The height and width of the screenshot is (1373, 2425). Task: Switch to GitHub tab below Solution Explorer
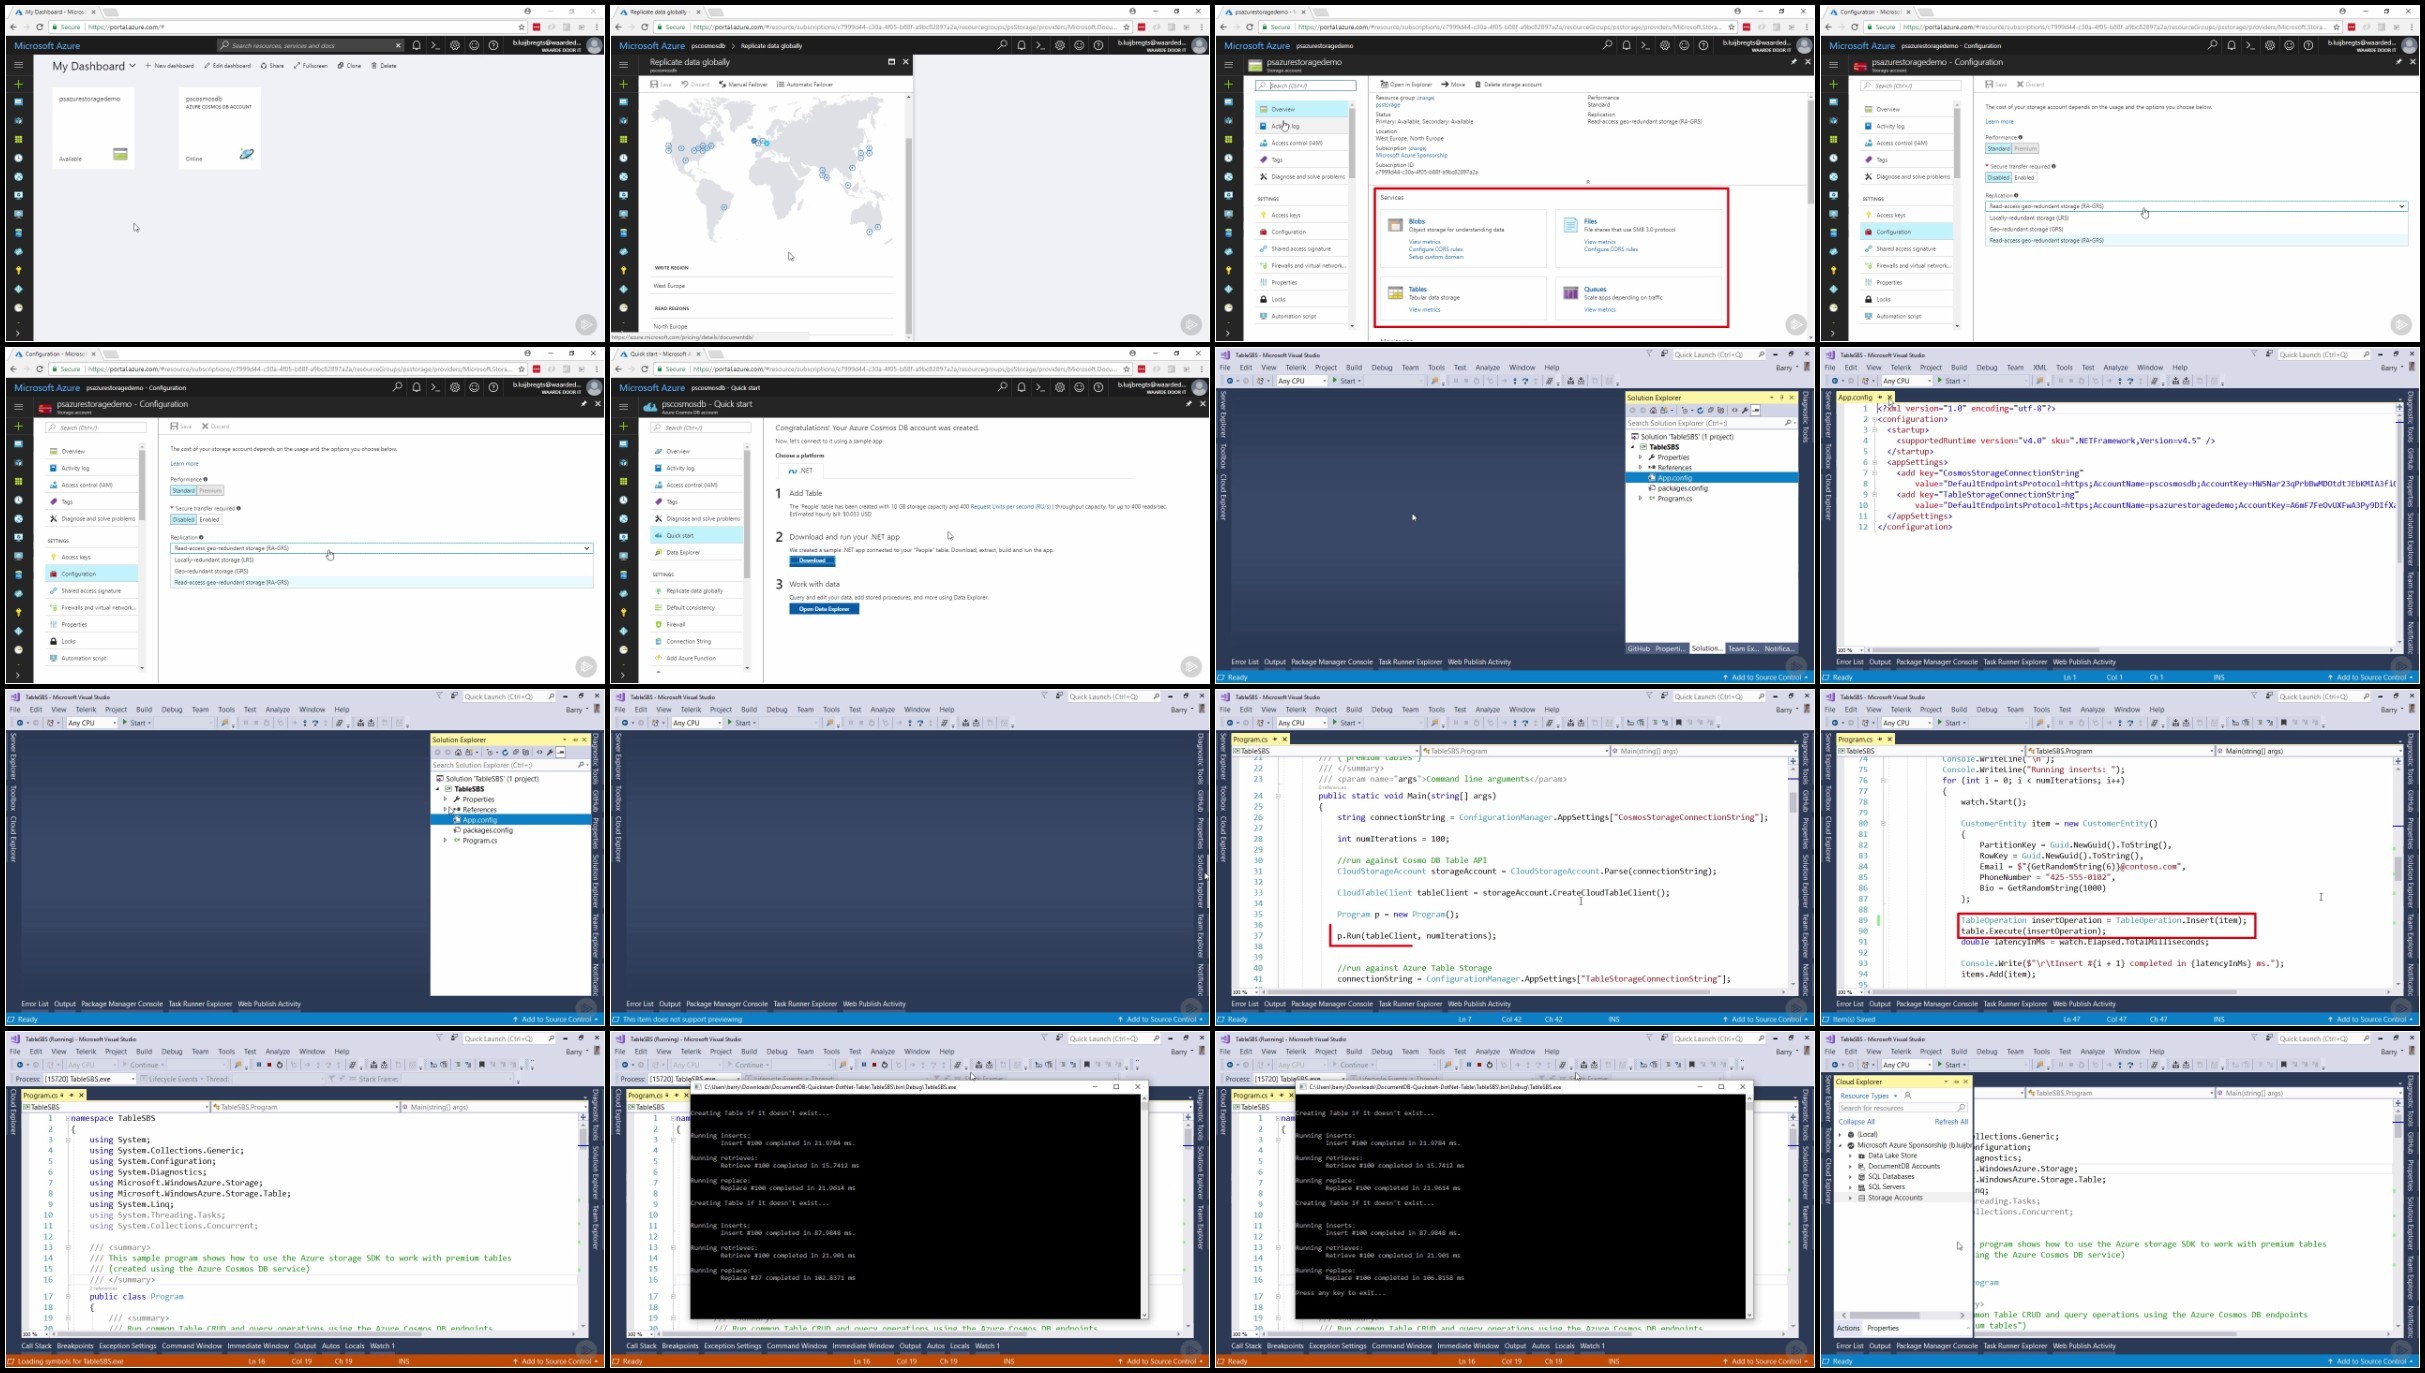coord(1638,649)
